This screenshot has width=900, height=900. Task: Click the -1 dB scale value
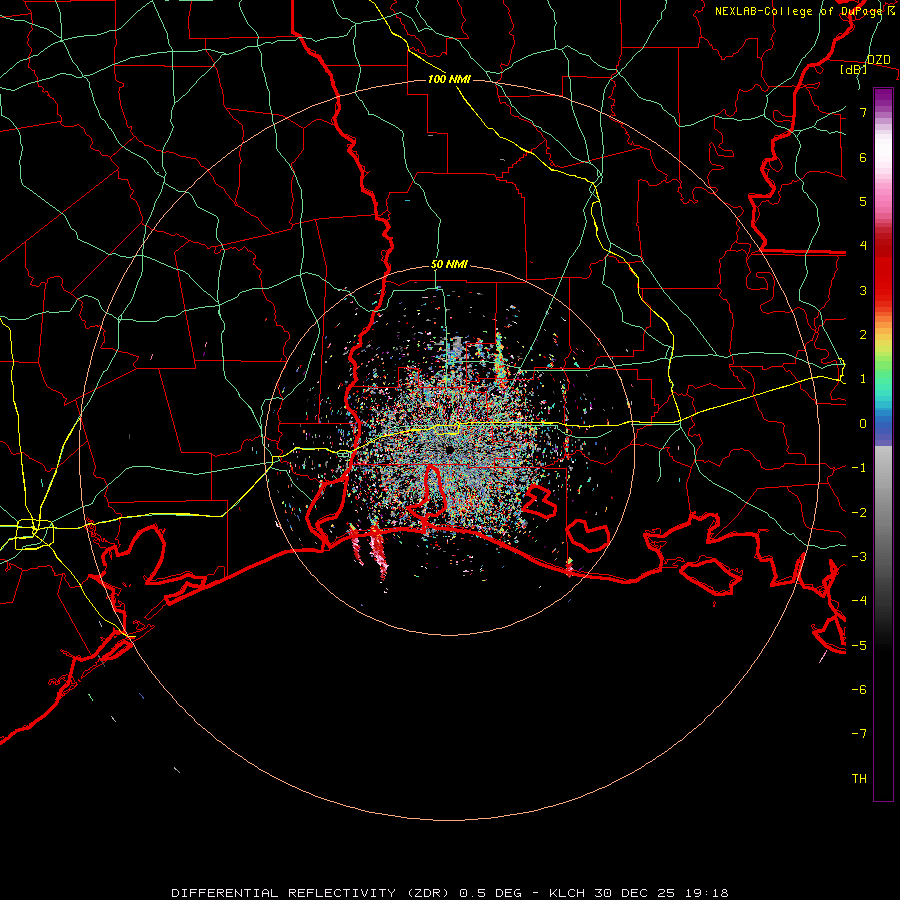click(859, 468)
